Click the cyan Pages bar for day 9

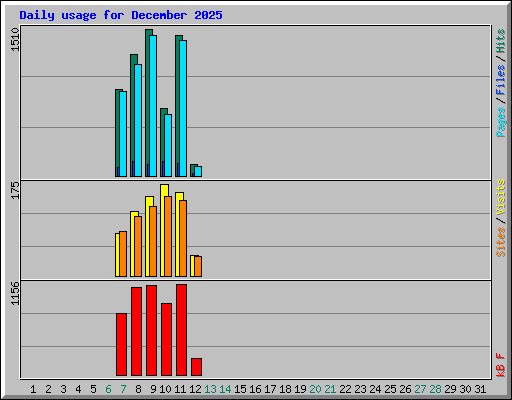coord(153,106)
